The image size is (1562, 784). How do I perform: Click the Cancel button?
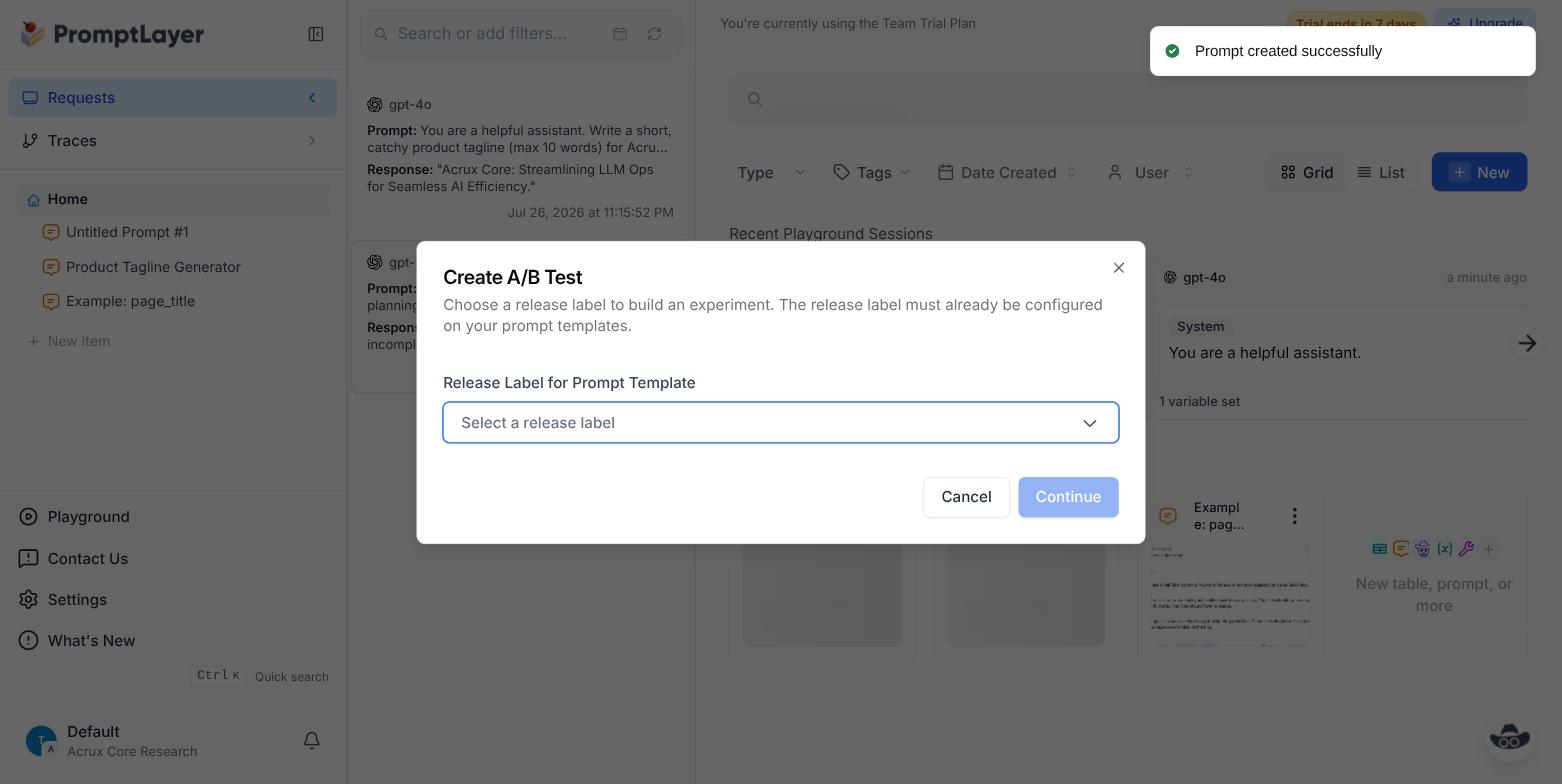(966, 497)
